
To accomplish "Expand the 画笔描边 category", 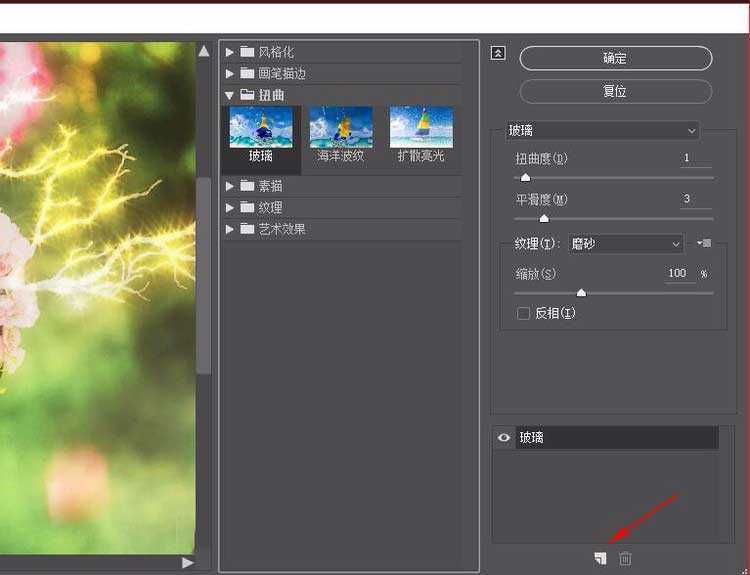I will click(x=230, y=74).
